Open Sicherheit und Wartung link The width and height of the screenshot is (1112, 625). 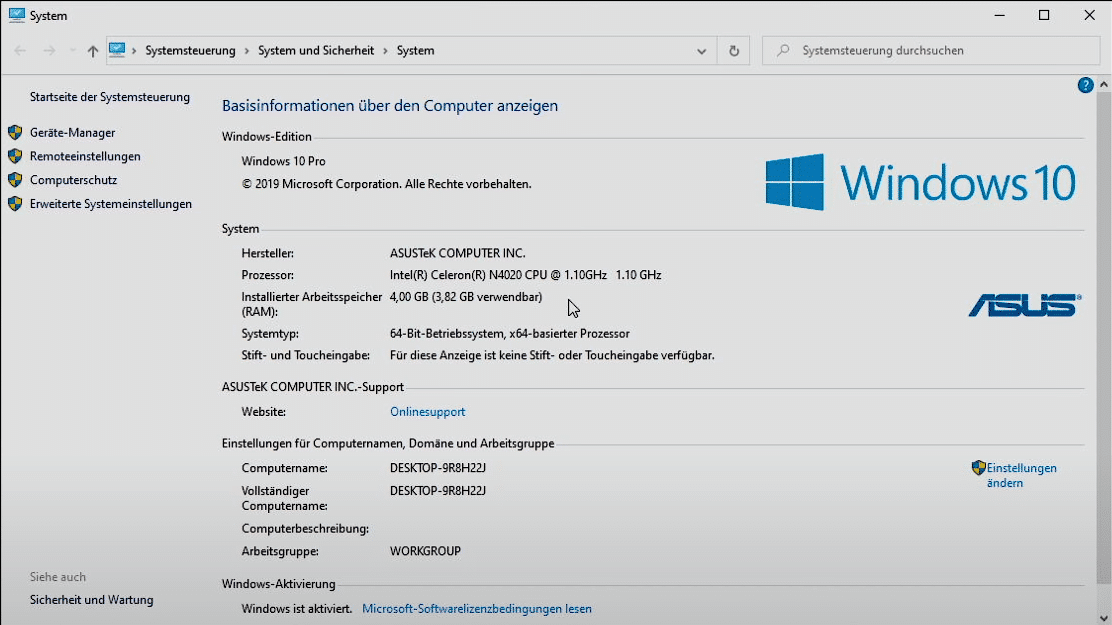[x=91, y=599]
